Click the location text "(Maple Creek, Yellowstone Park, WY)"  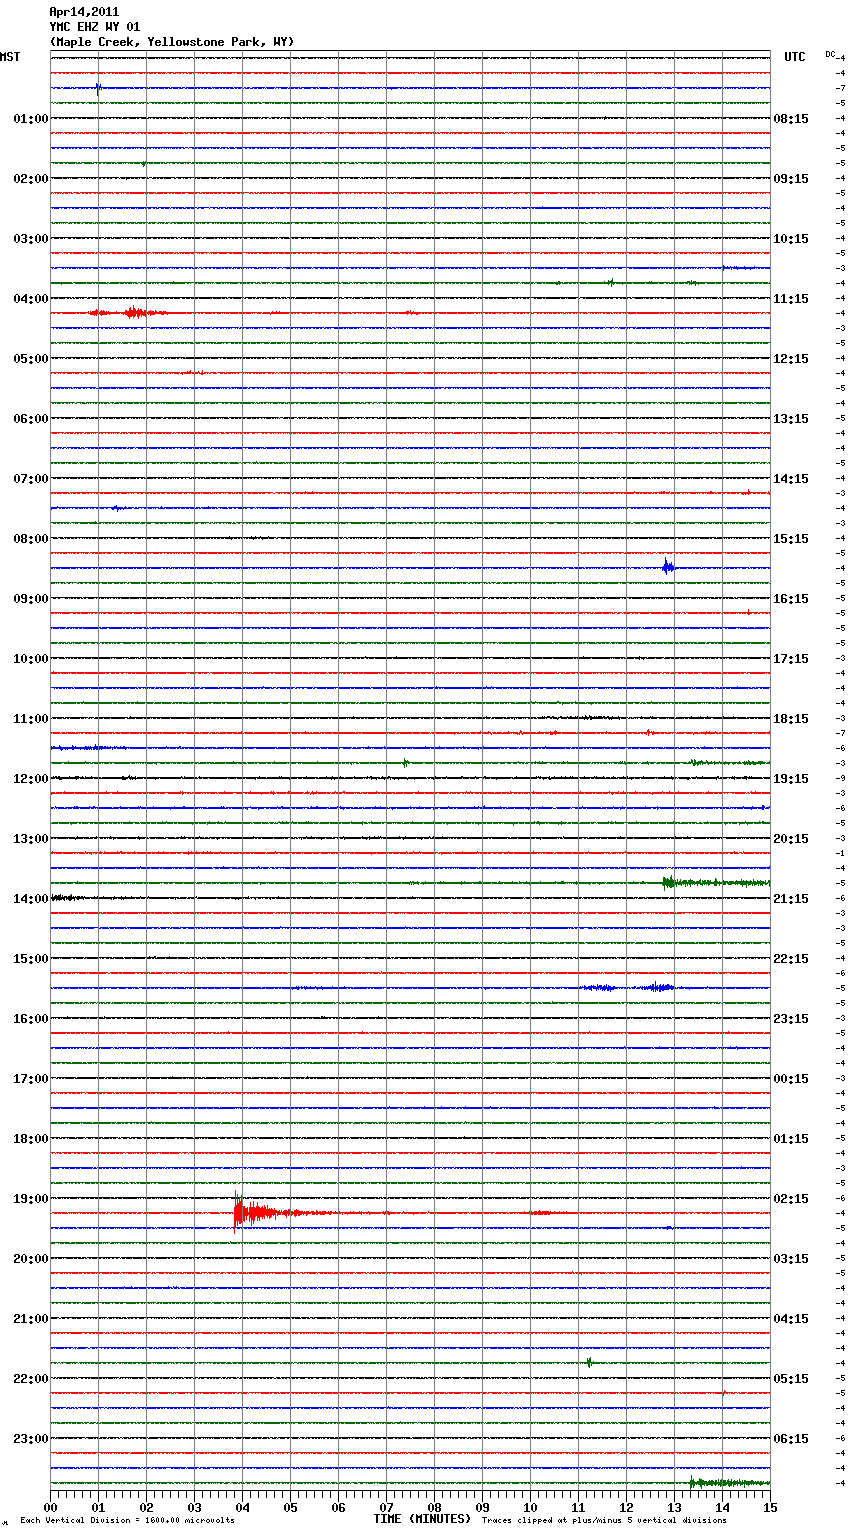[172, 42]
